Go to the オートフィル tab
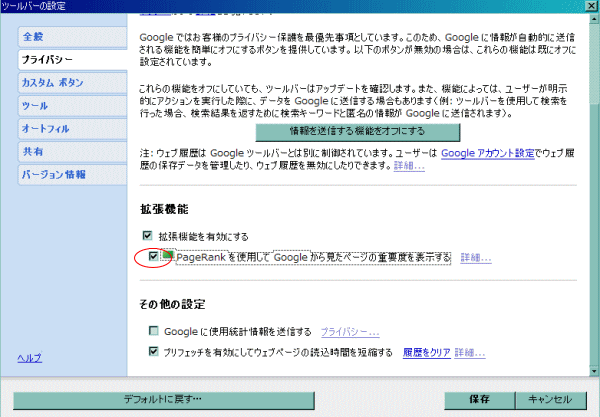Image resolution: width=600 pixels, height=417 pixels. tap(72, 129)
